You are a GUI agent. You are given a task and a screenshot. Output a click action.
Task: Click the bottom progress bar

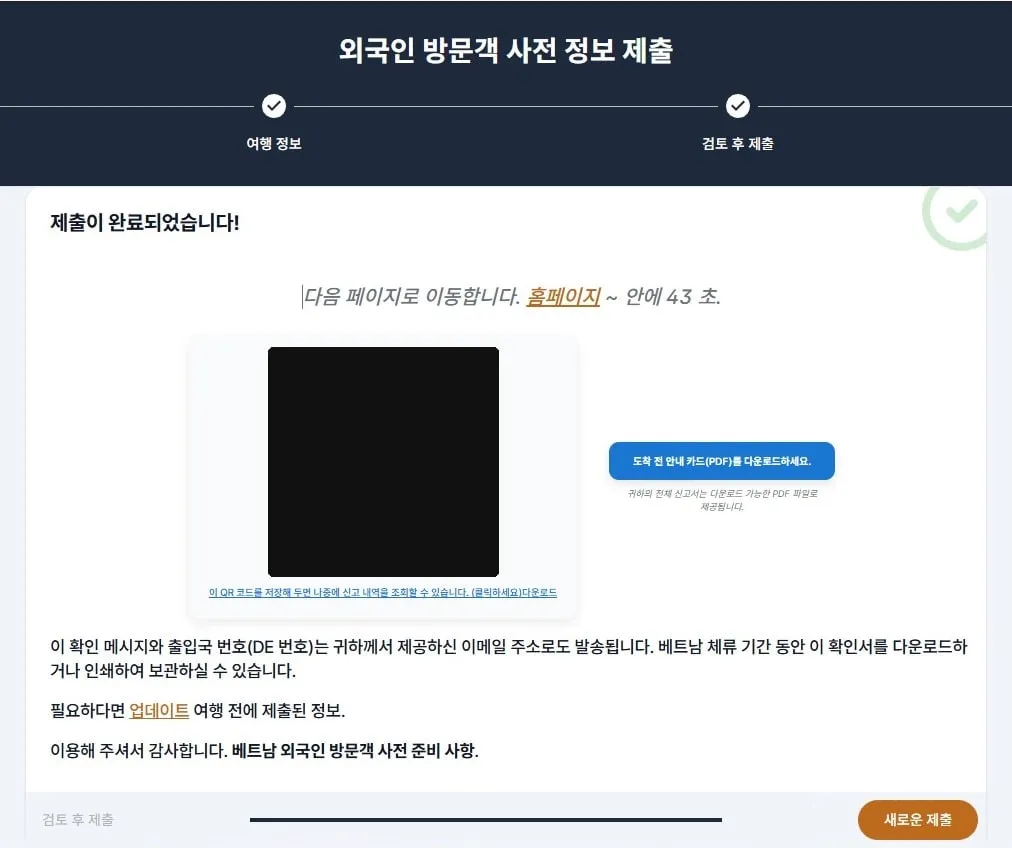(485, 820)
